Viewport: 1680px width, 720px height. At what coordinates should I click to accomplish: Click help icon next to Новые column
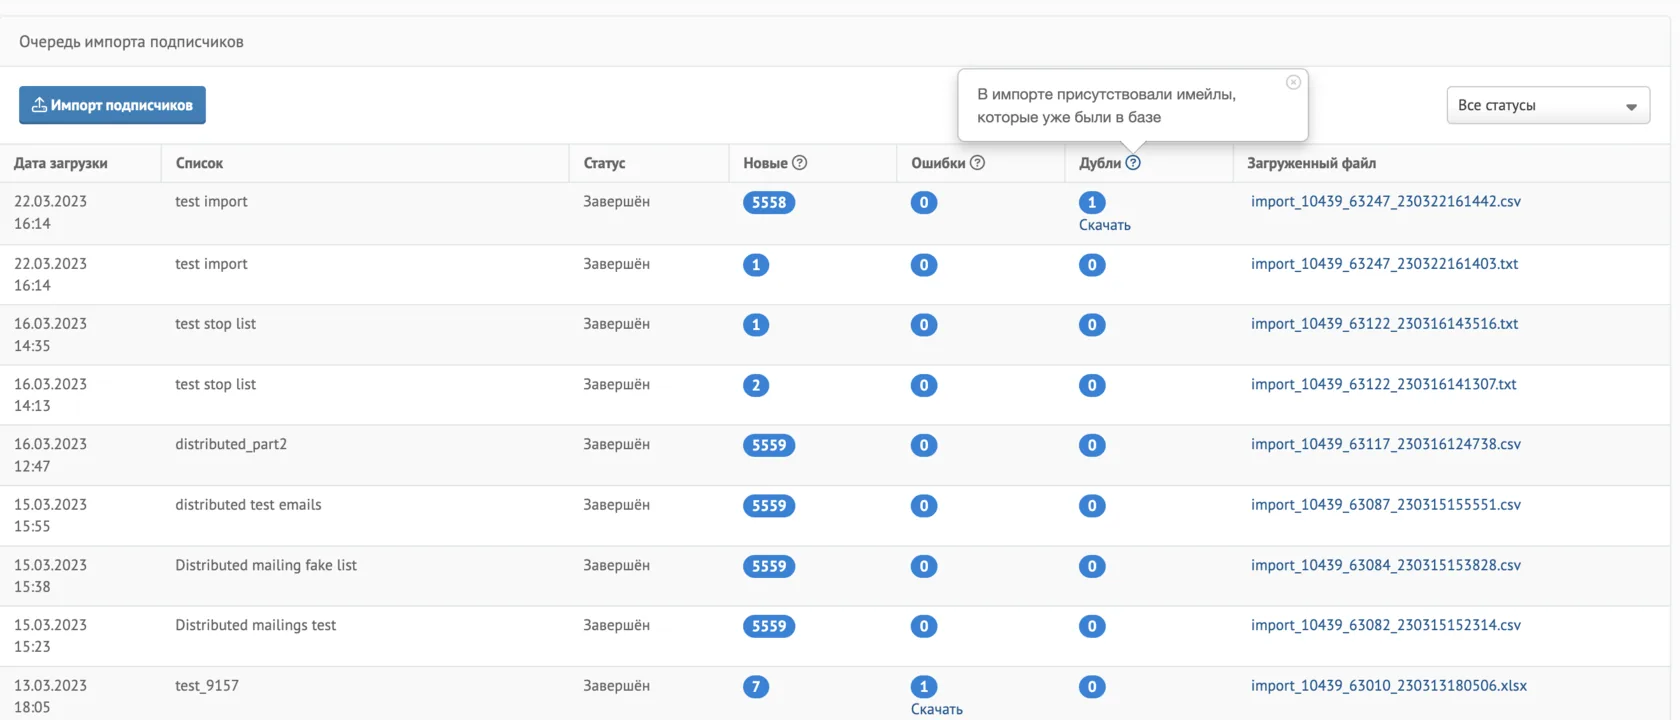click(799, 163)
